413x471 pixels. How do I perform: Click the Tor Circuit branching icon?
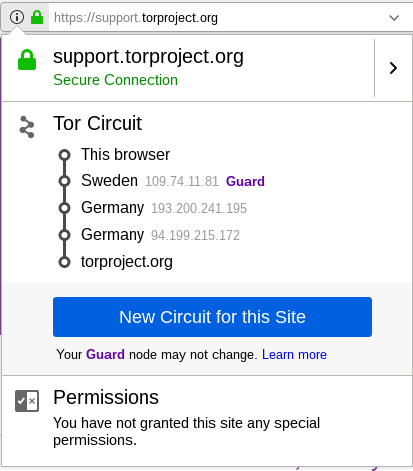pyautogui.click(x=27, y=127)
